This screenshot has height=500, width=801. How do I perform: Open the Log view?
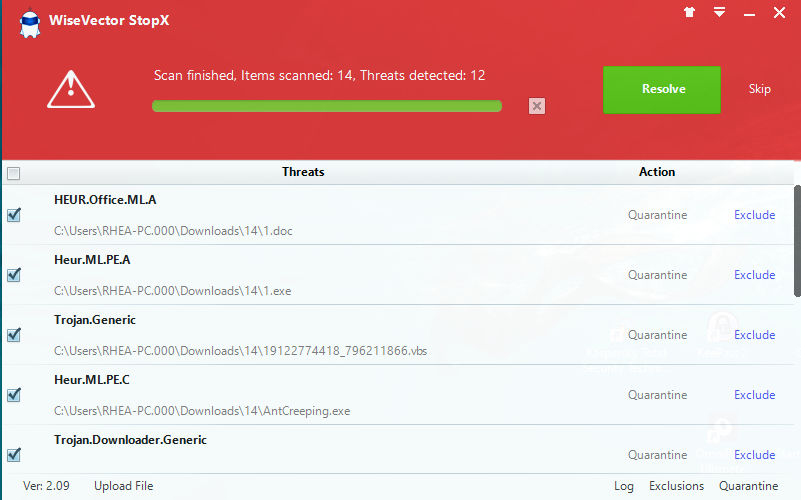point(624,486)
